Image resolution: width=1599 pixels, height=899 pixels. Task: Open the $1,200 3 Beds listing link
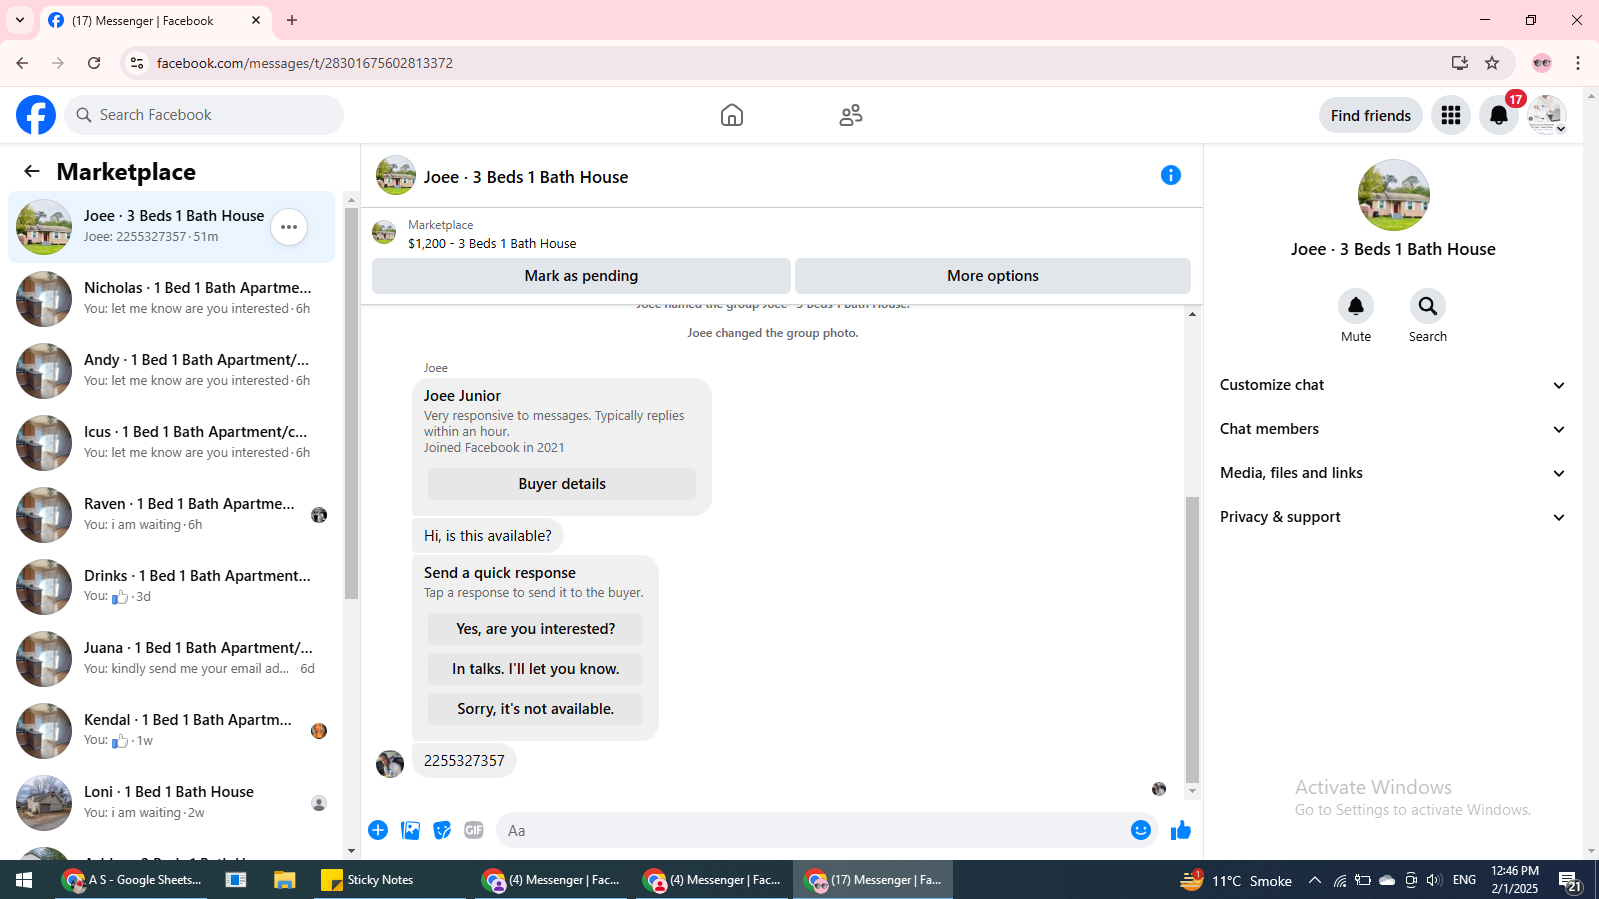[492, 243]
